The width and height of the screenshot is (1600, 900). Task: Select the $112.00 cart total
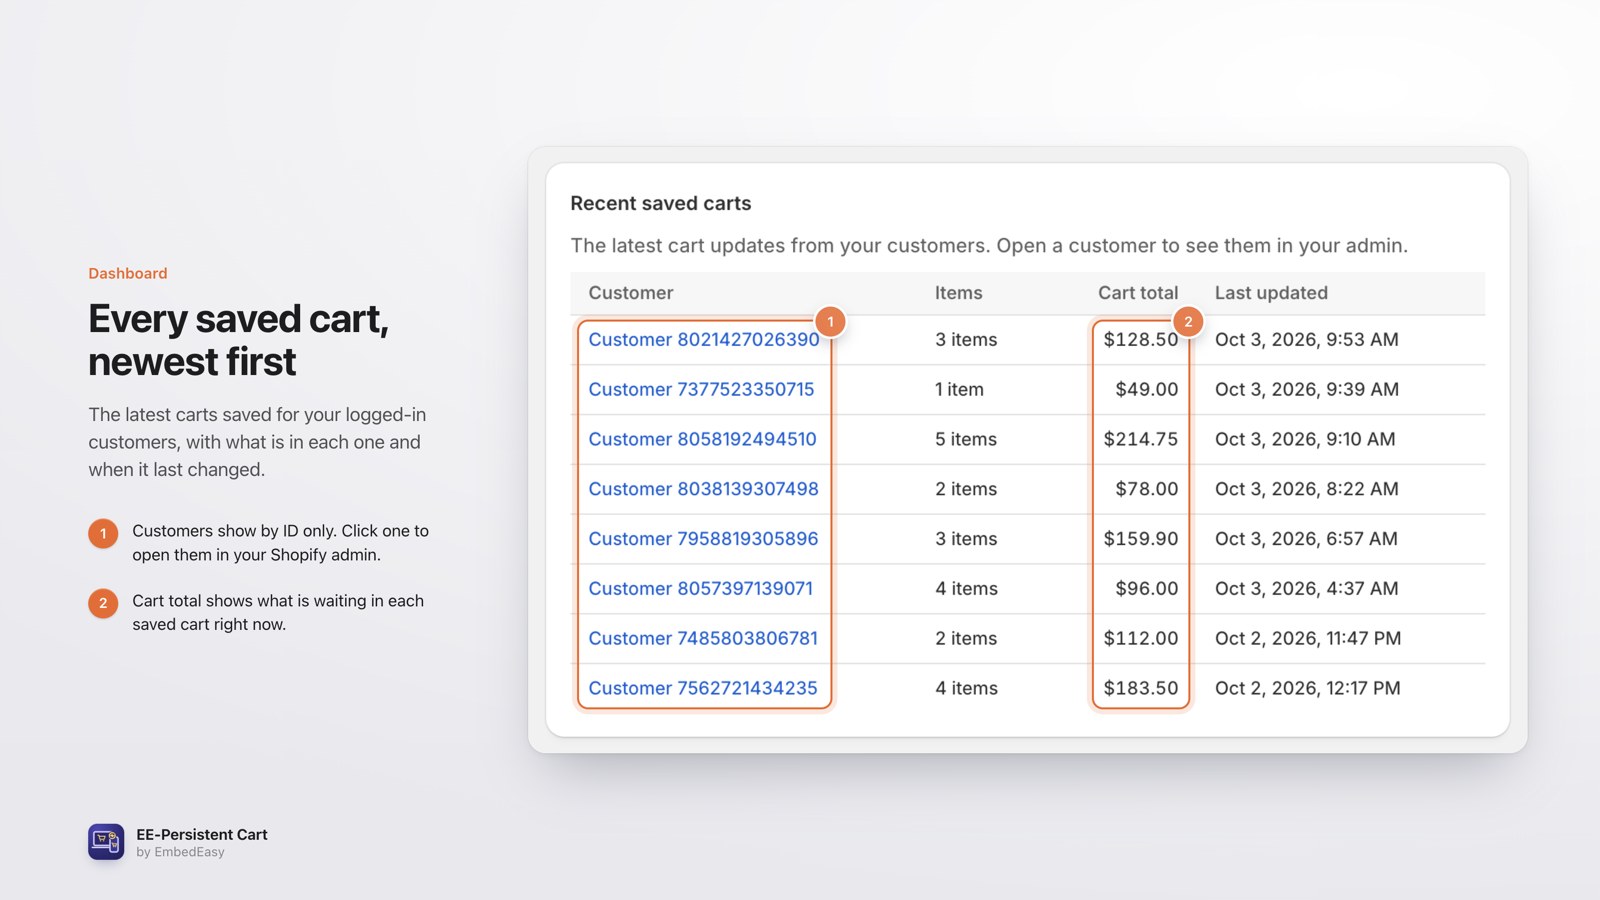click(1141, 639)
